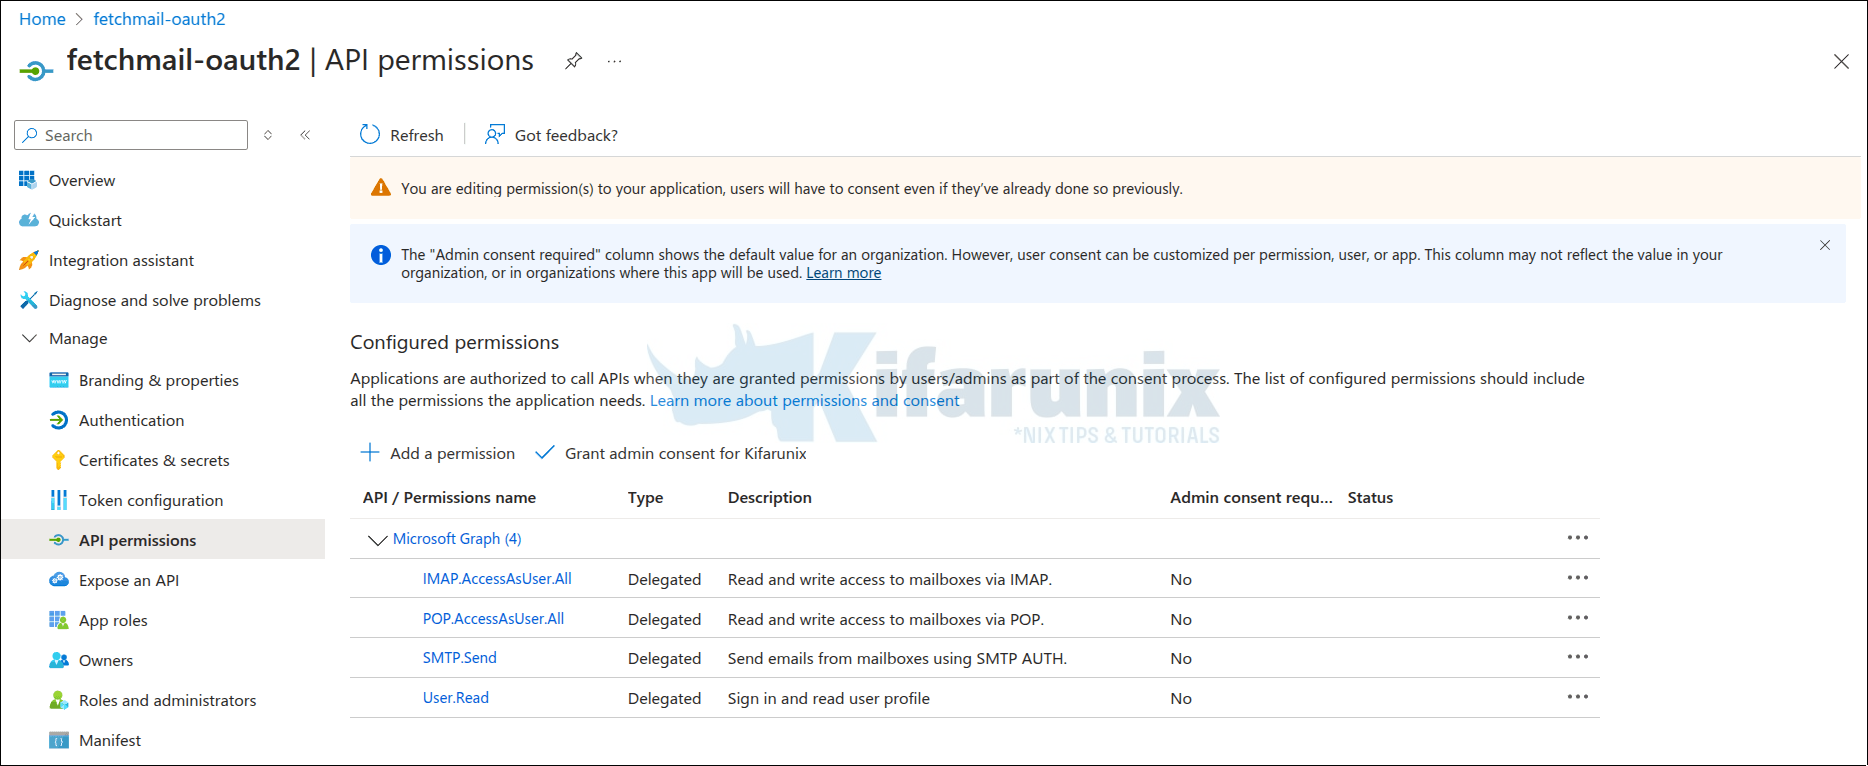This screenshot has height=766, width=1868.
Task: Click the API / Permissions name column header
Action: tap(449, 498)
